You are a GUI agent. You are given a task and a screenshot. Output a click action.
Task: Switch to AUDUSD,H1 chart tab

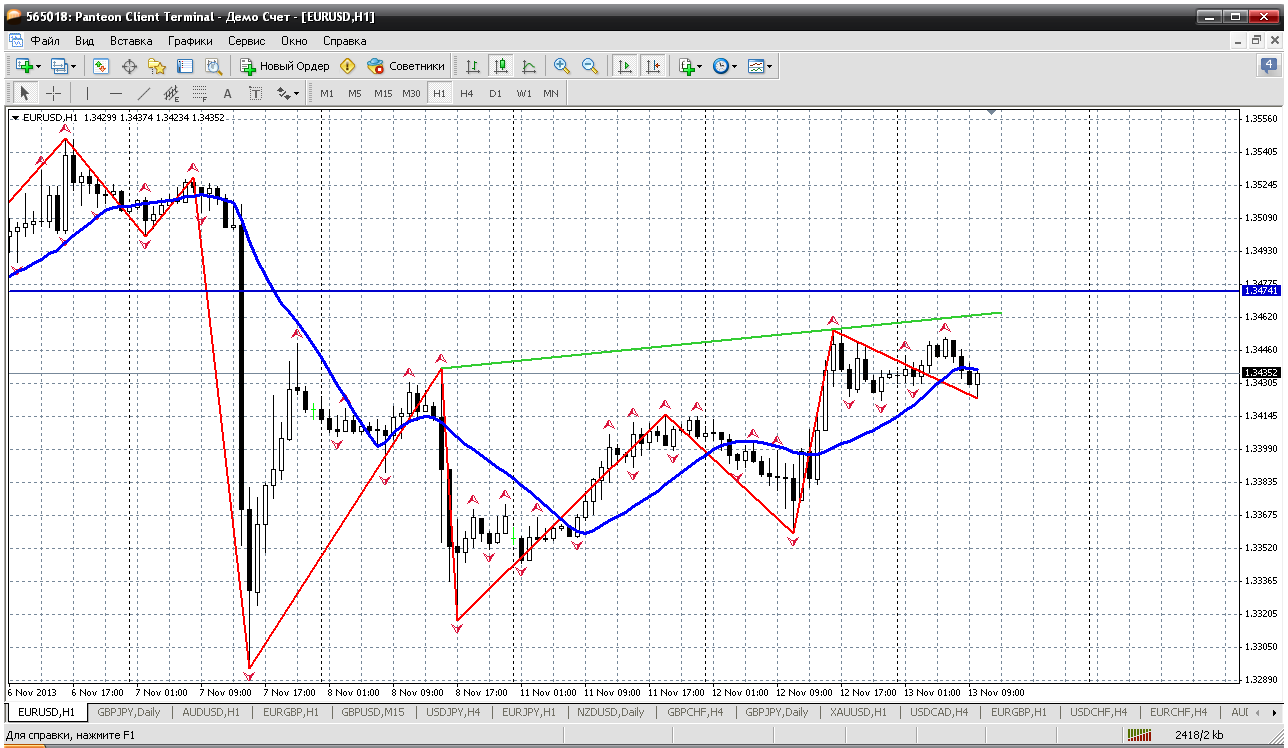coord(211,712)
